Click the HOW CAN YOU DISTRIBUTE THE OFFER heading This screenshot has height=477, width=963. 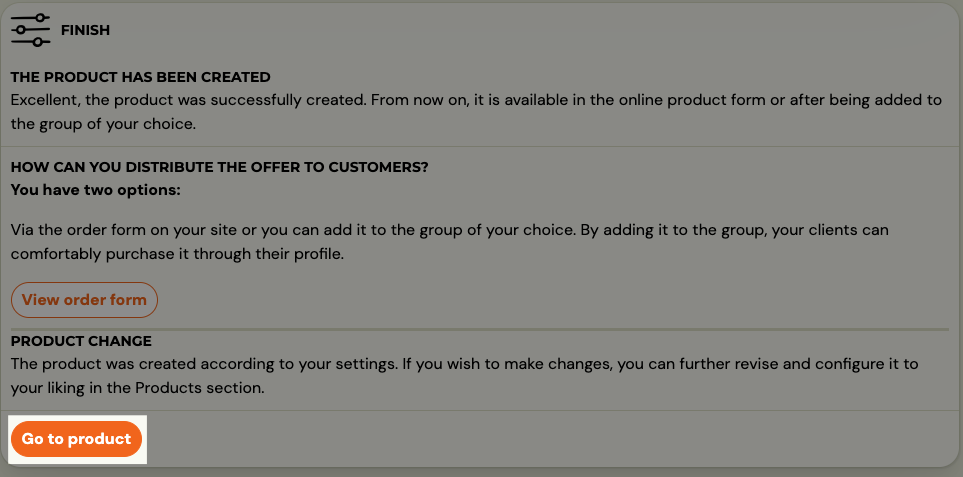pos(219,167)
